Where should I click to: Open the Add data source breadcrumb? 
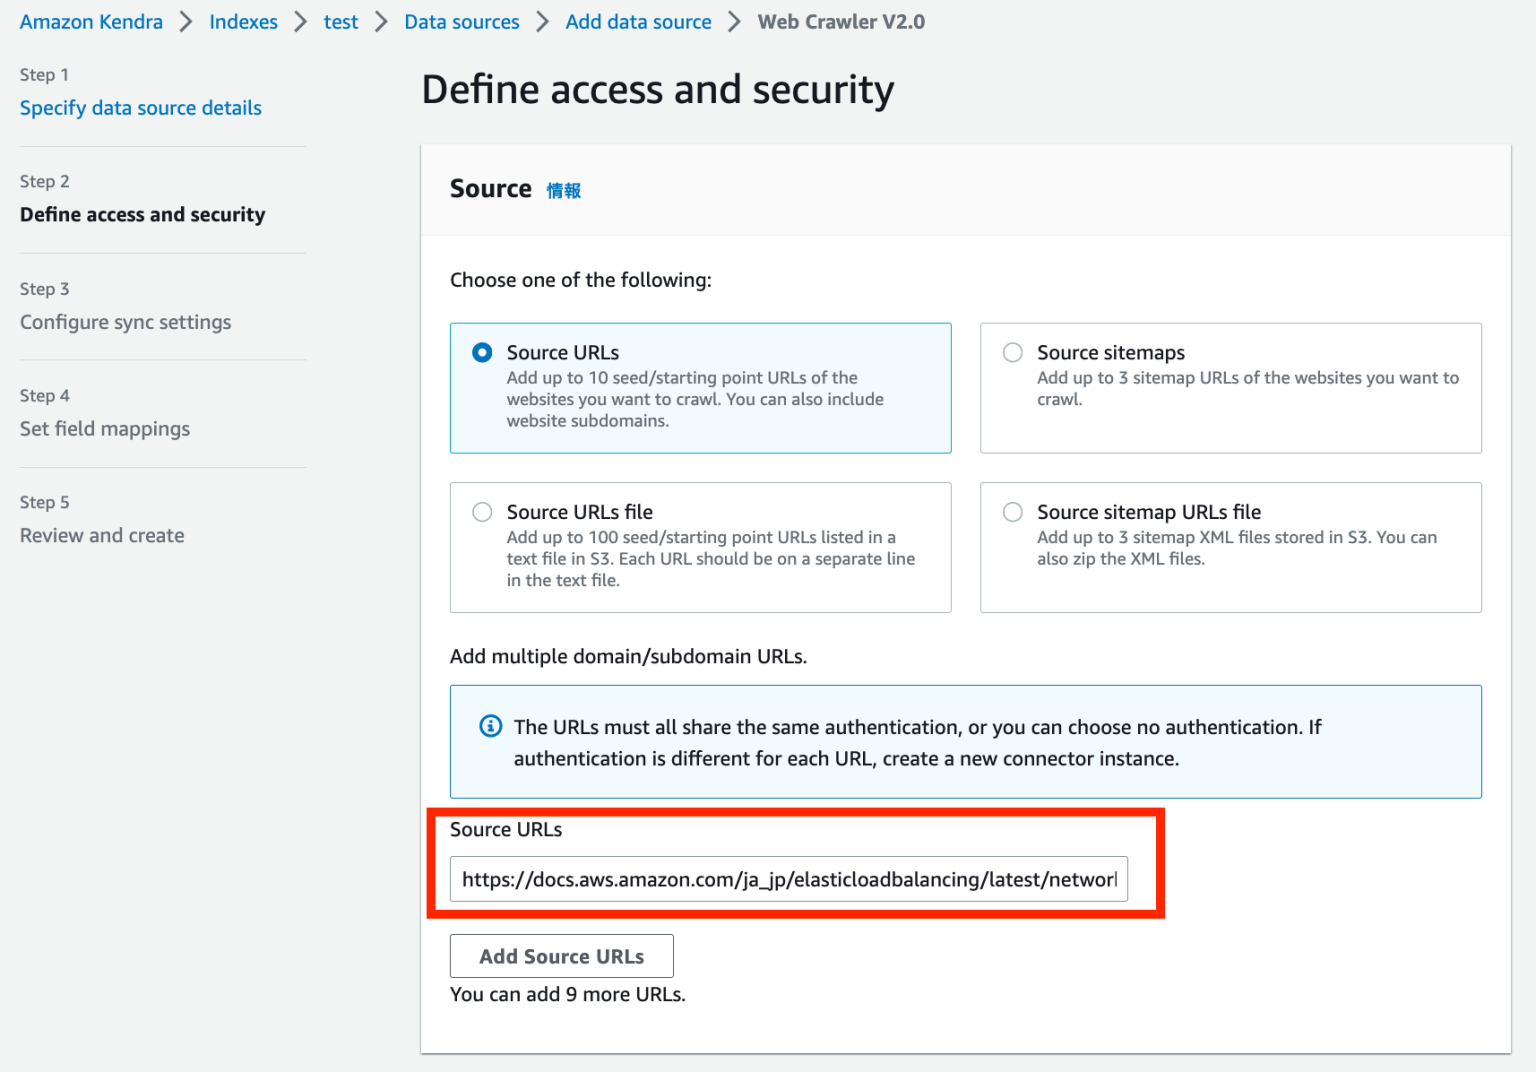[x=638, y=21]
